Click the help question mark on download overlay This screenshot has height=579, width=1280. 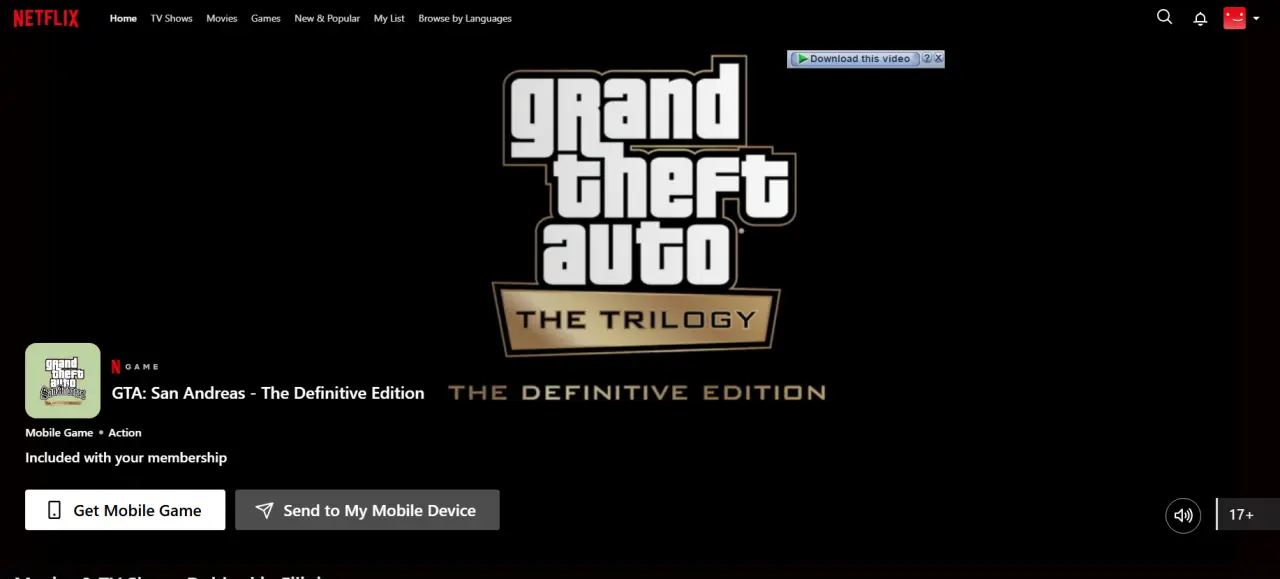point(926,59)
